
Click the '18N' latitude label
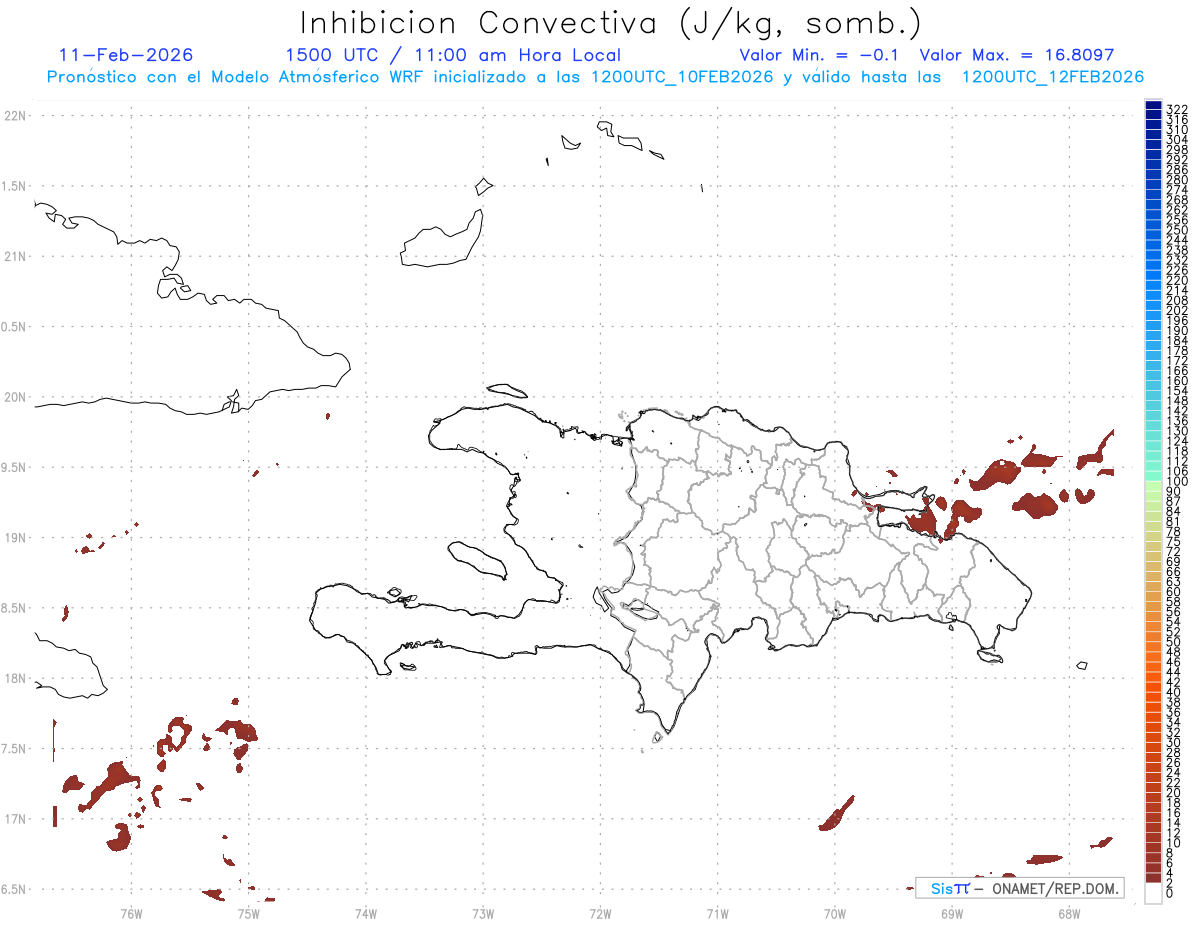pos(15,678)
